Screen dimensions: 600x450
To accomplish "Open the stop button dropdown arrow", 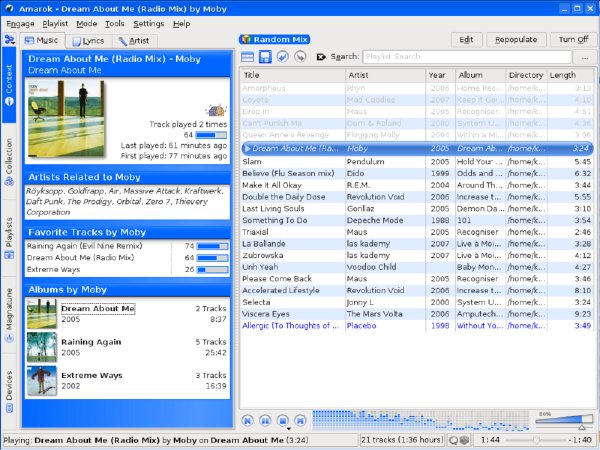I will point(289,429).
